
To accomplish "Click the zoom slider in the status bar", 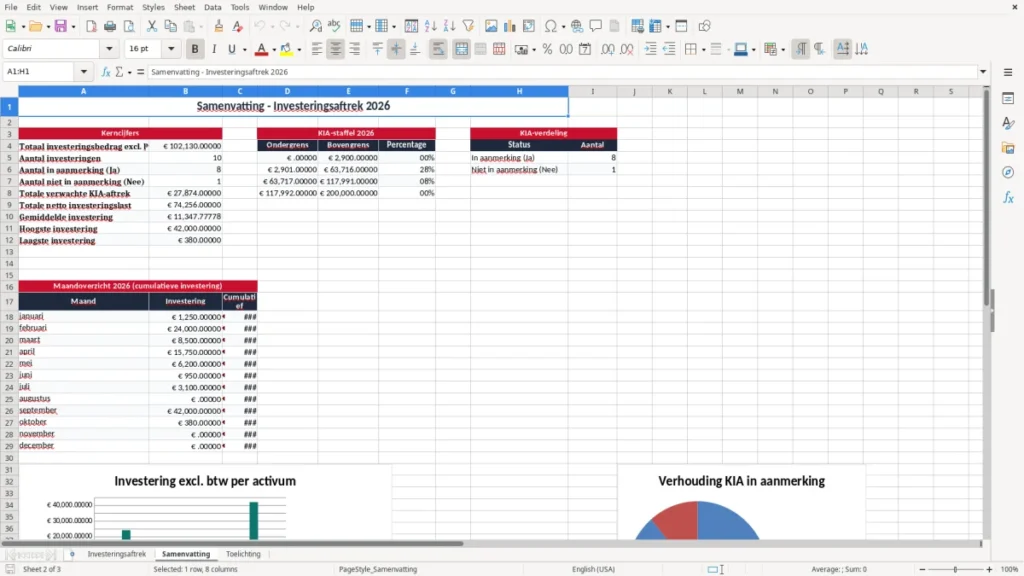I will pyautogui.click(x=955, y=569).
